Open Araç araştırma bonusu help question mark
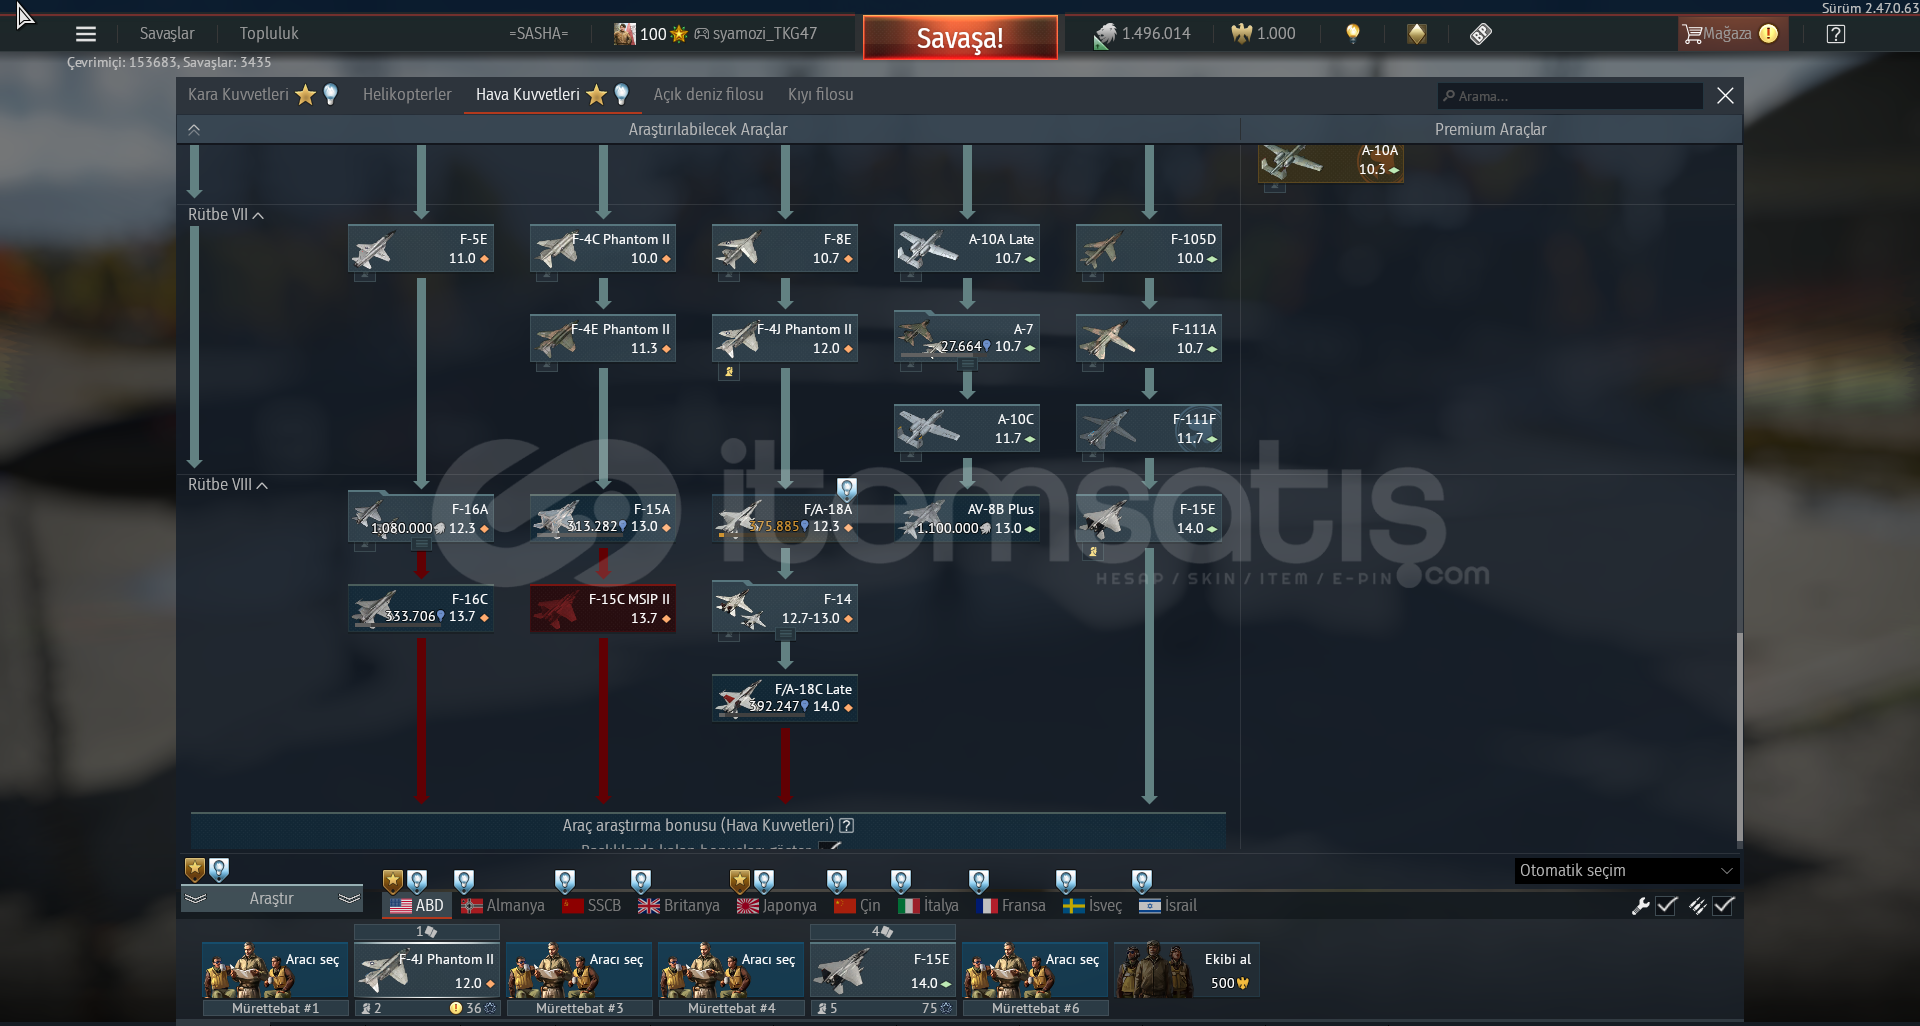This screenshot has height=1026, width=1920. pyautogui.click(x=847, y=826)
